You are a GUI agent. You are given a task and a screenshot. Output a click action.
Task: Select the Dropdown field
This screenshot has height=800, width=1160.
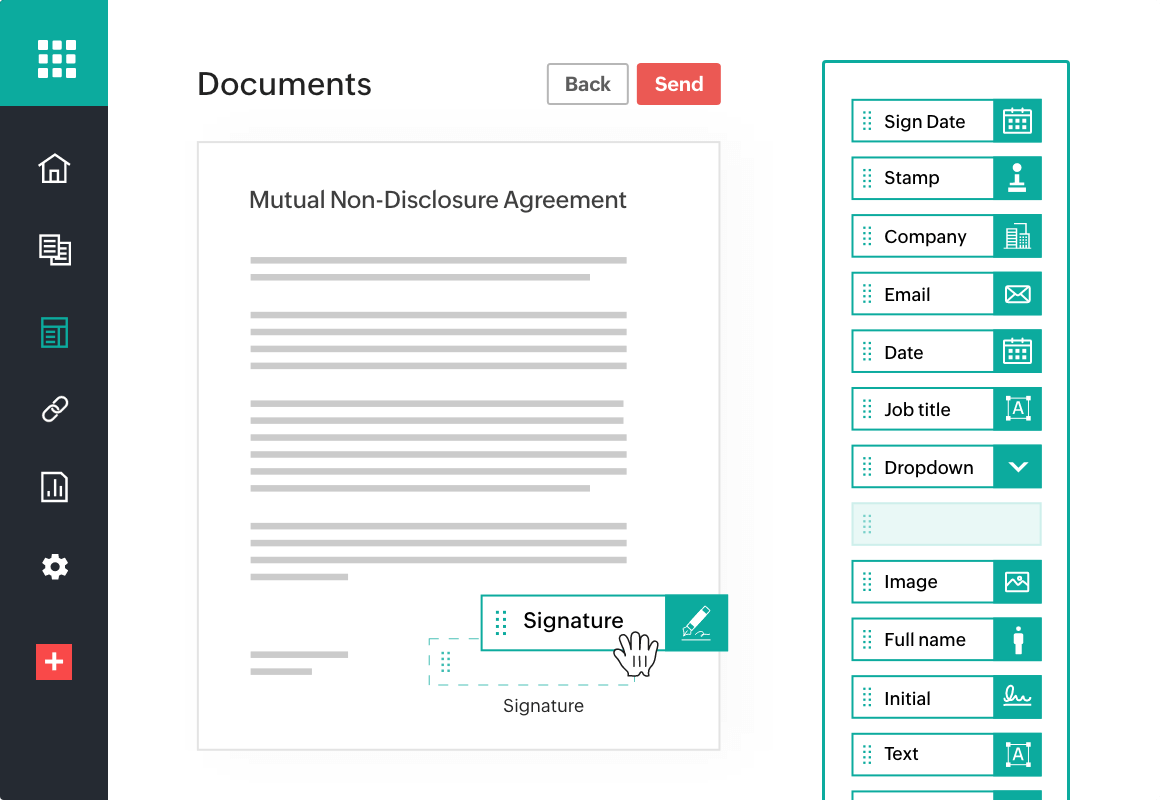click(x=946, y=466)
